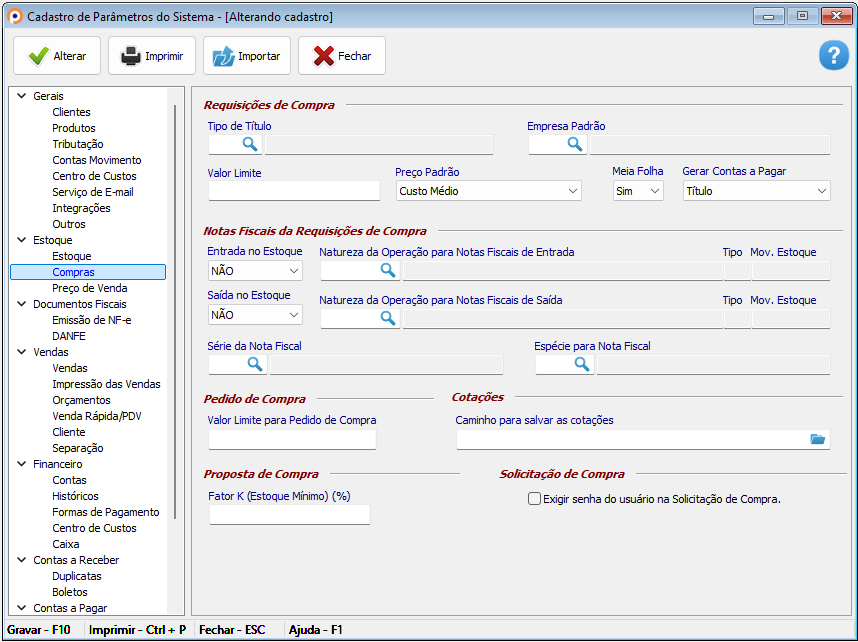Open search lookup for Tipo de Título
Screen dimensions: 858x642
(249, 145)
